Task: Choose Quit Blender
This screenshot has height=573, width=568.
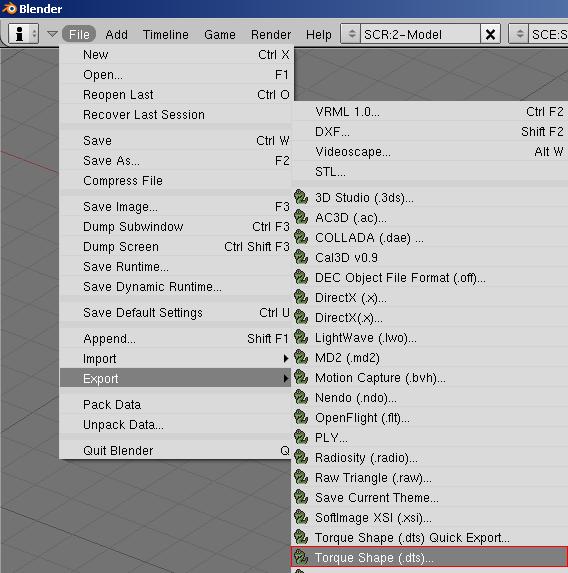Action: click(175, 450)
